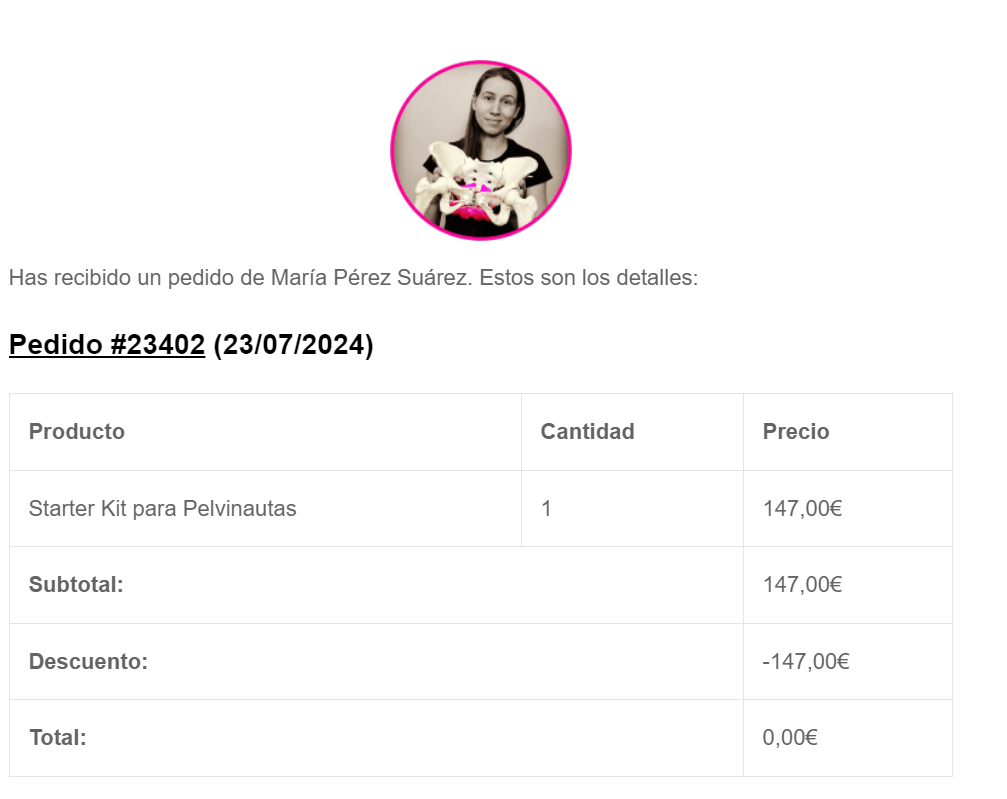The height and width of the screenshot is (799, 1007).
Task: Click the pink pelvic floor model in the photo
Action: 475,207
